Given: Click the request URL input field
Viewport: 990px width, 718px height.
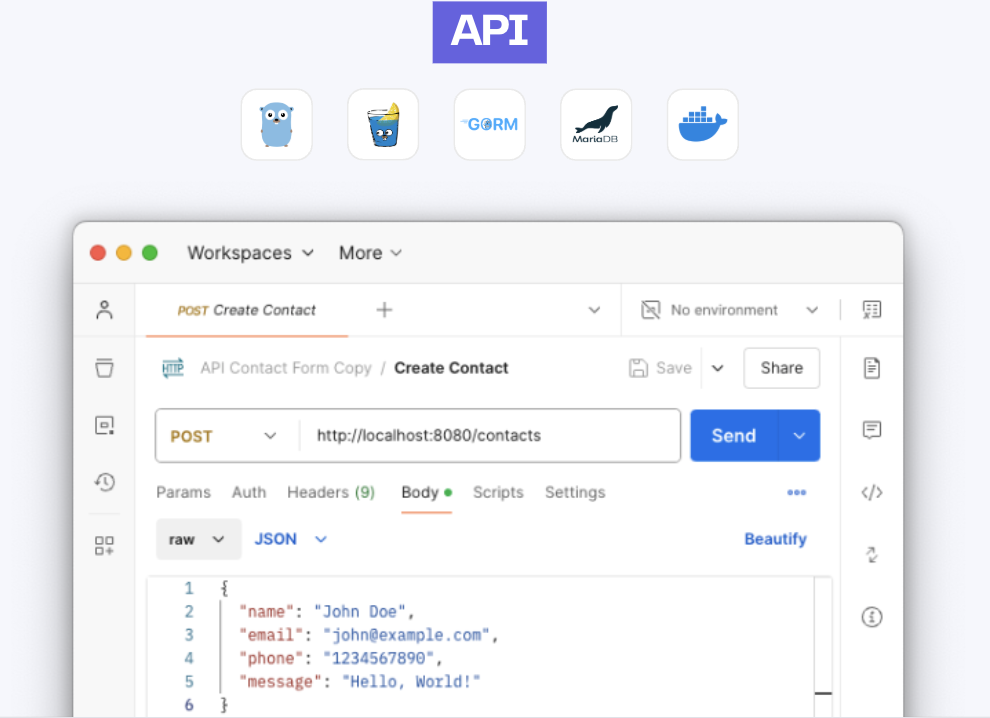Looking at the screenshot, I should coord(490,436).
